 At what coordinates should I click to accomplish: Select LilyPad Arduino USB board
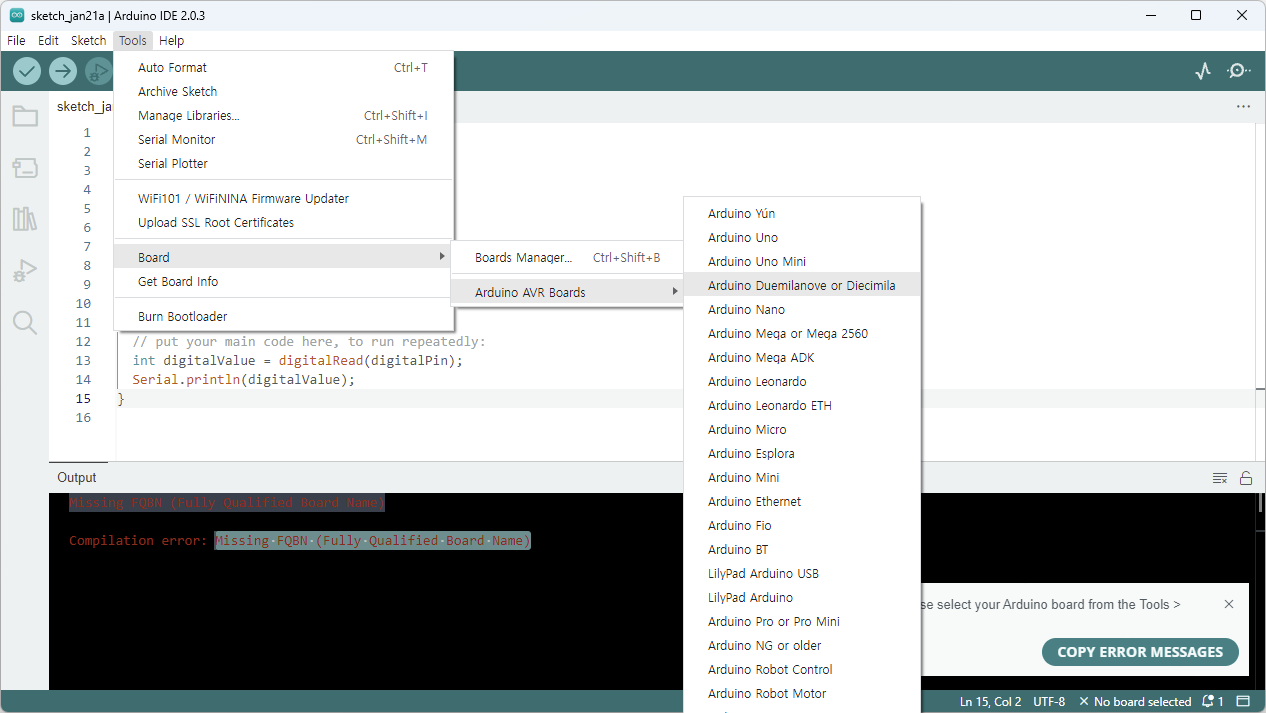[802, 574]
